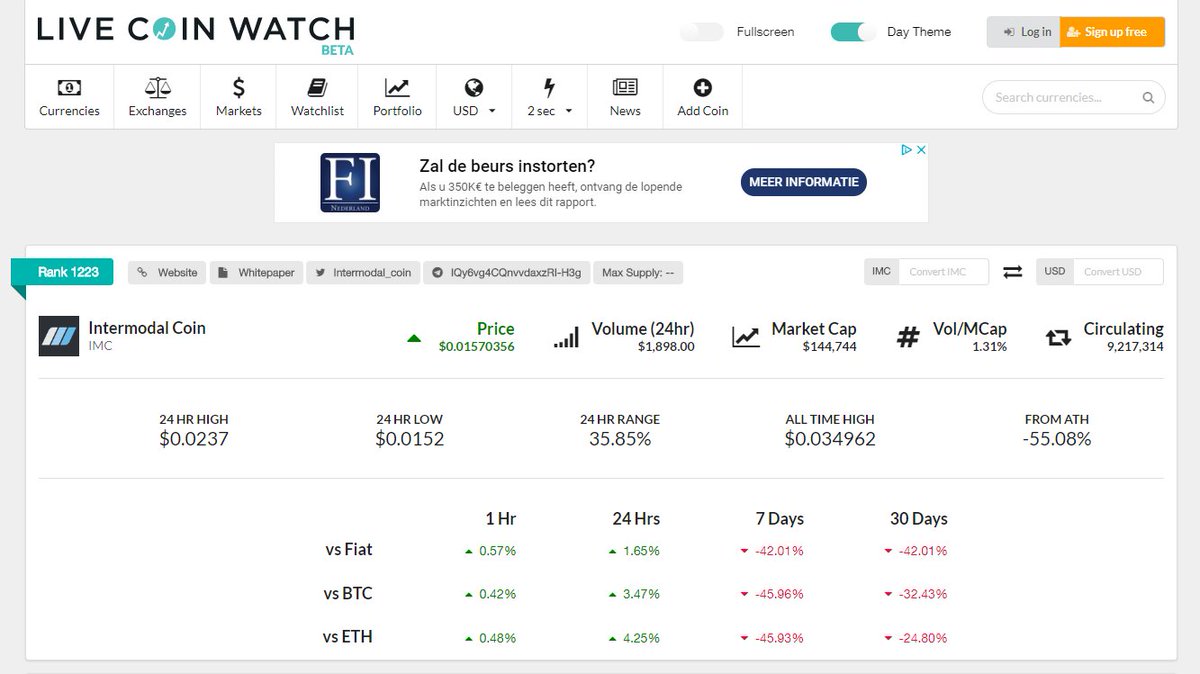Click the Rank 1223 ribbon

point(62,272)
